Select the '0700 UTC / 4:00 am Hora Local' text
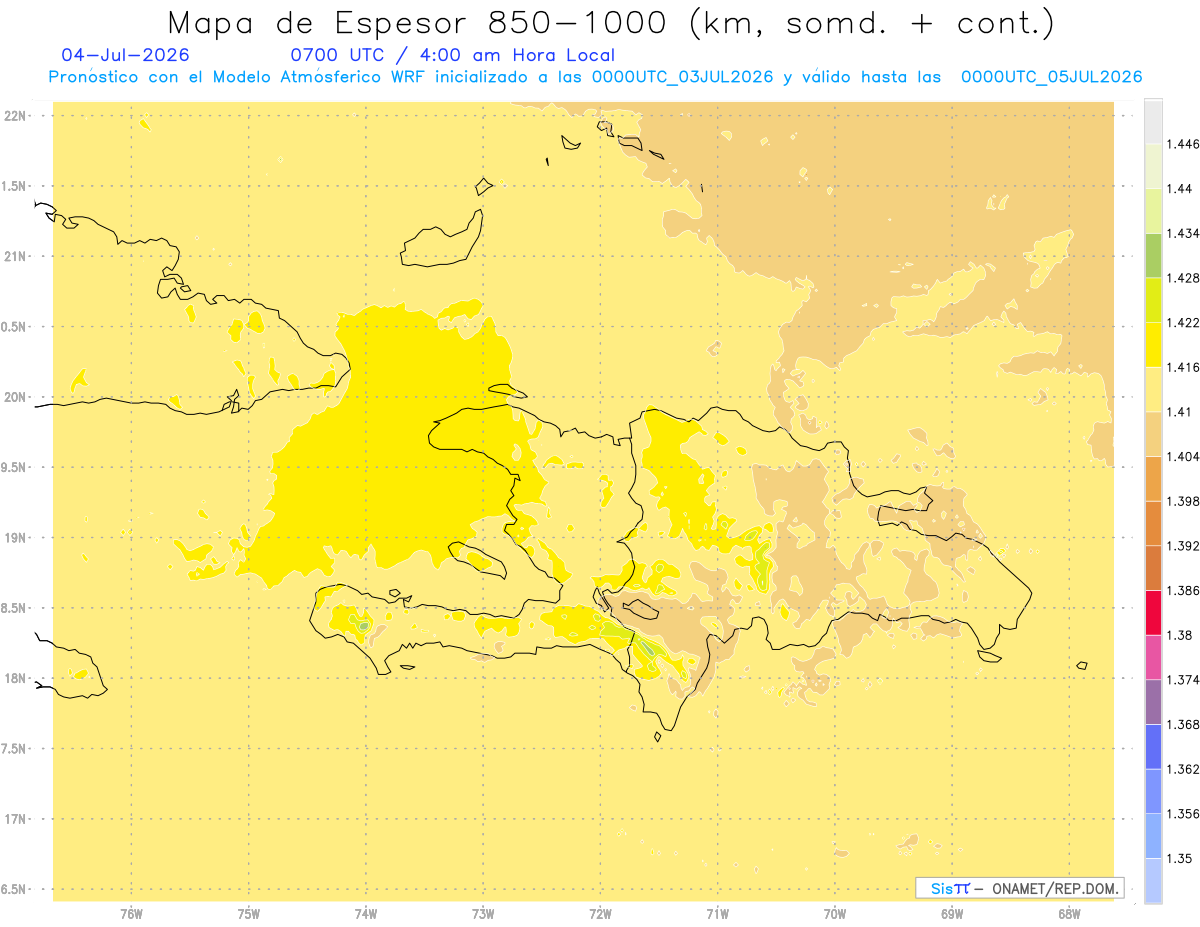The width and height of the screenshot is (1200, 927). click(x=452, y=55)
